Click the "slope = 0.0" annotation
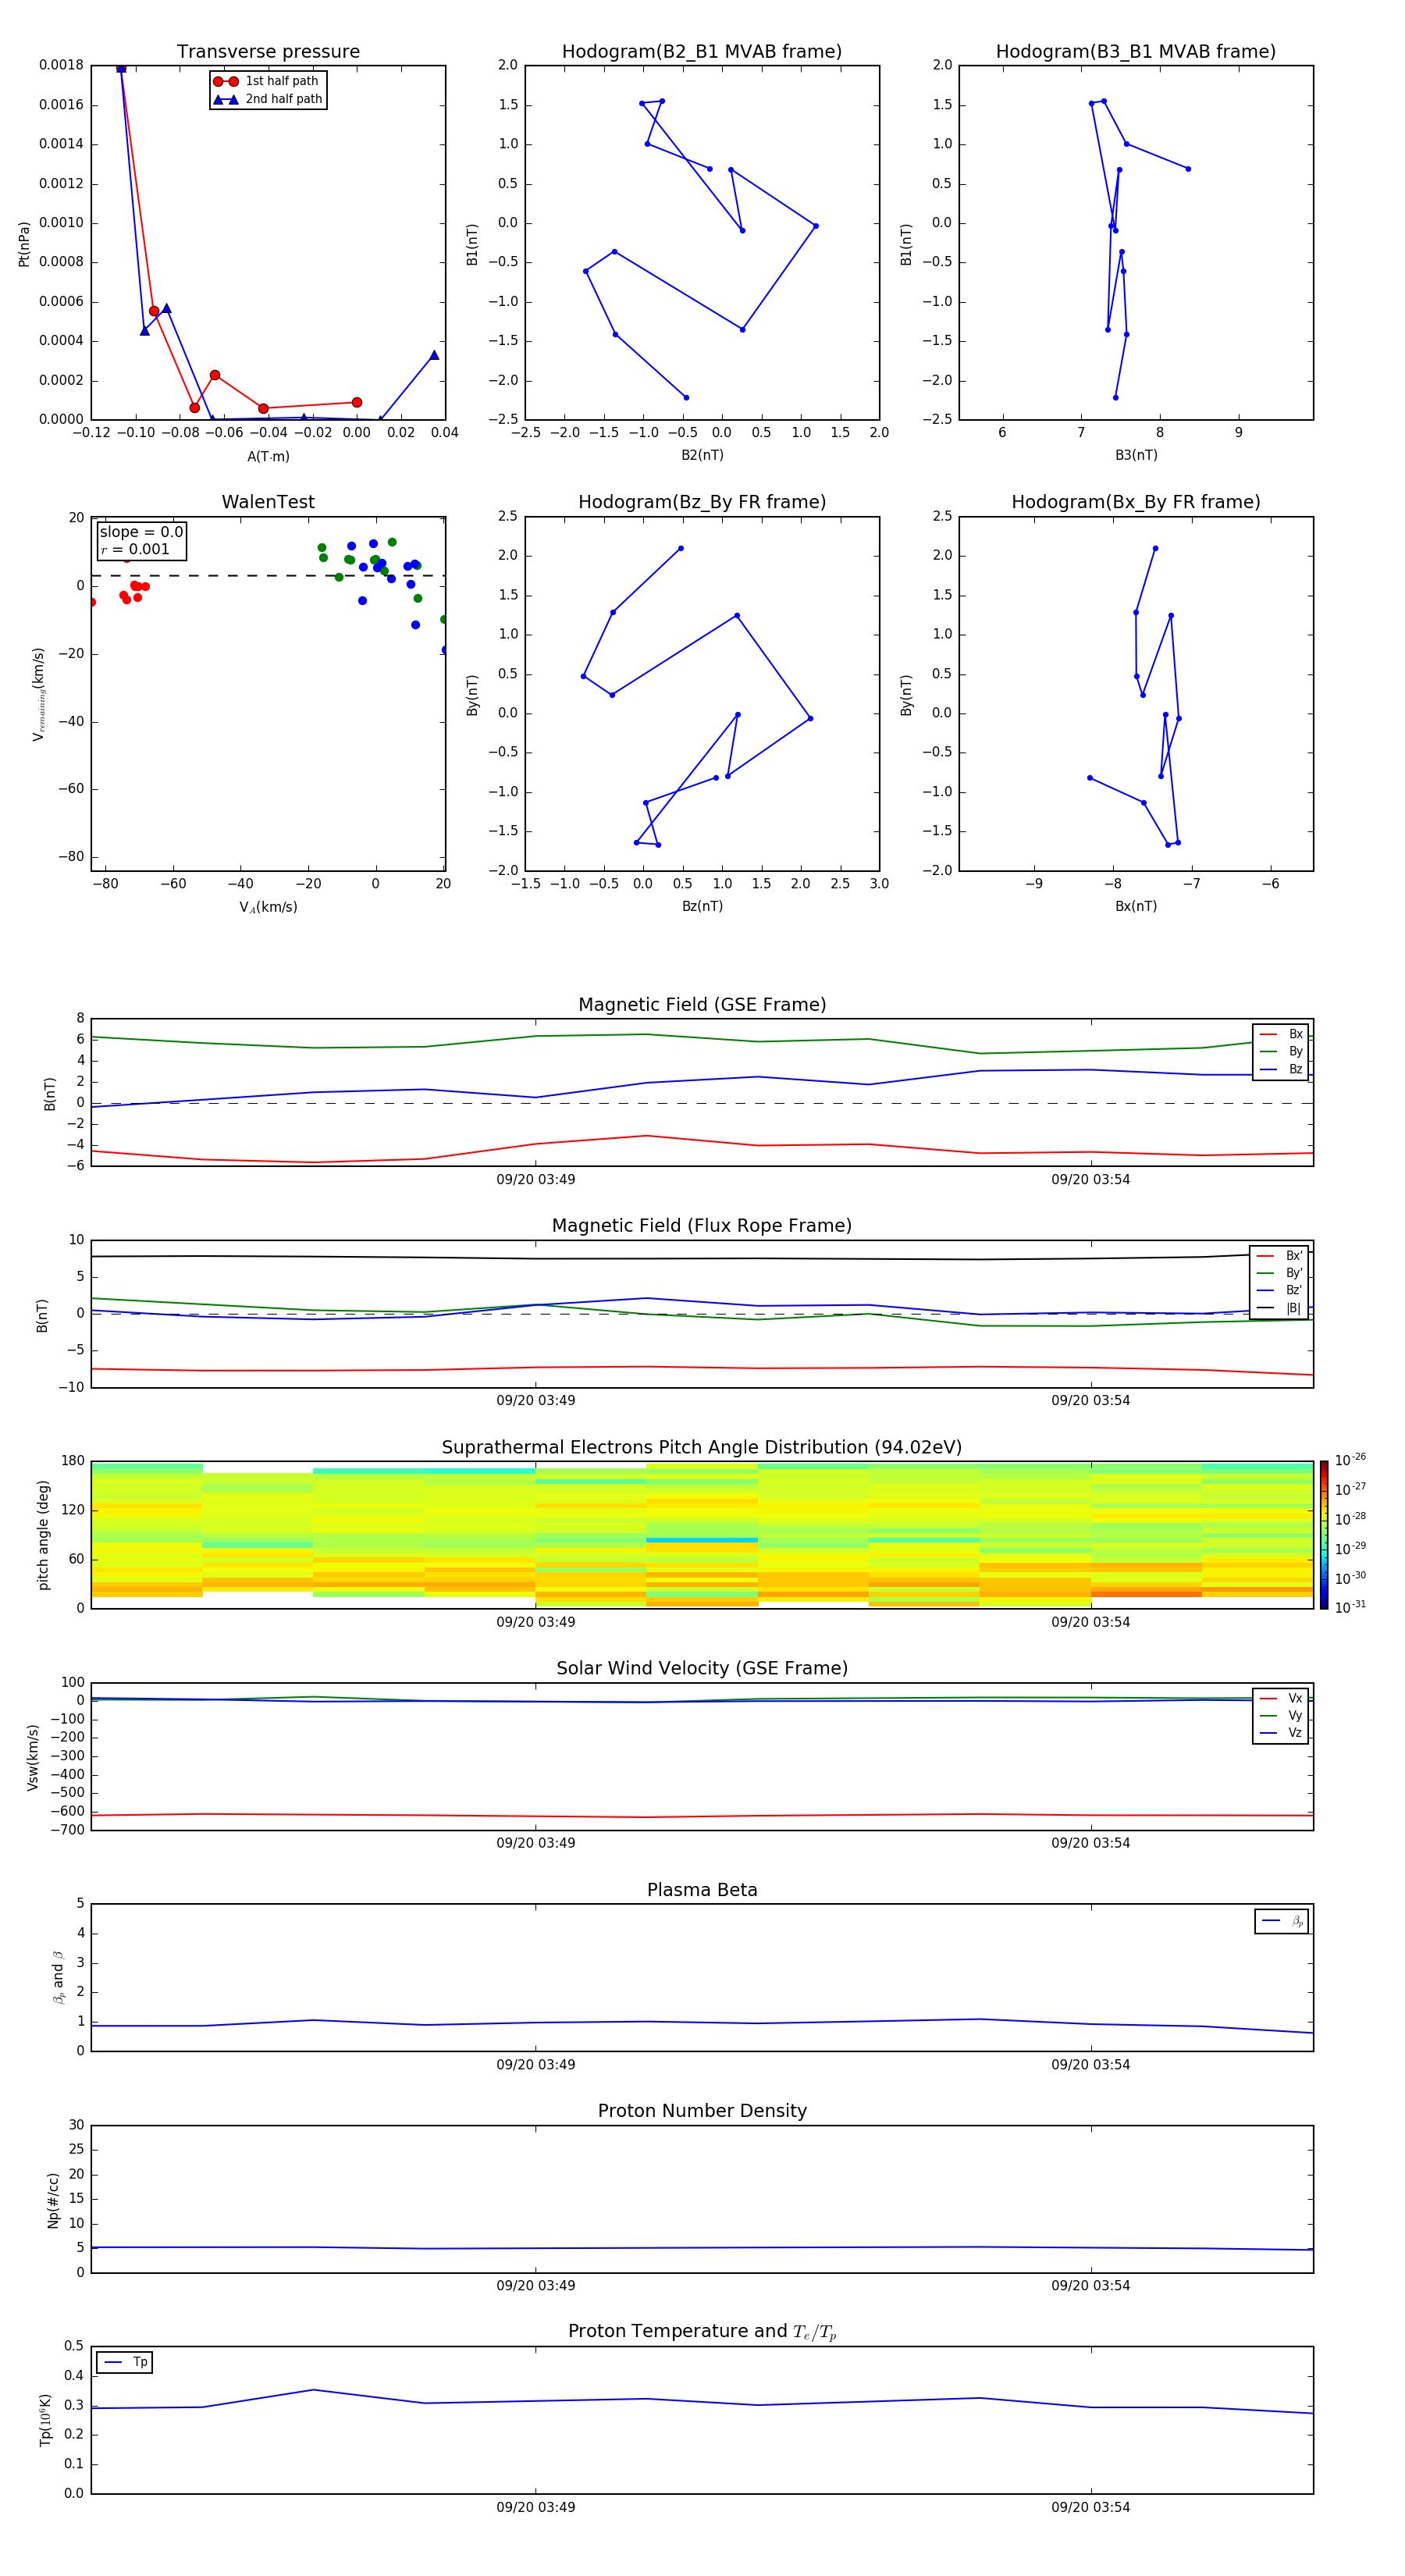The width and height of the screenshot is (1405, 2576). point(141,532)
